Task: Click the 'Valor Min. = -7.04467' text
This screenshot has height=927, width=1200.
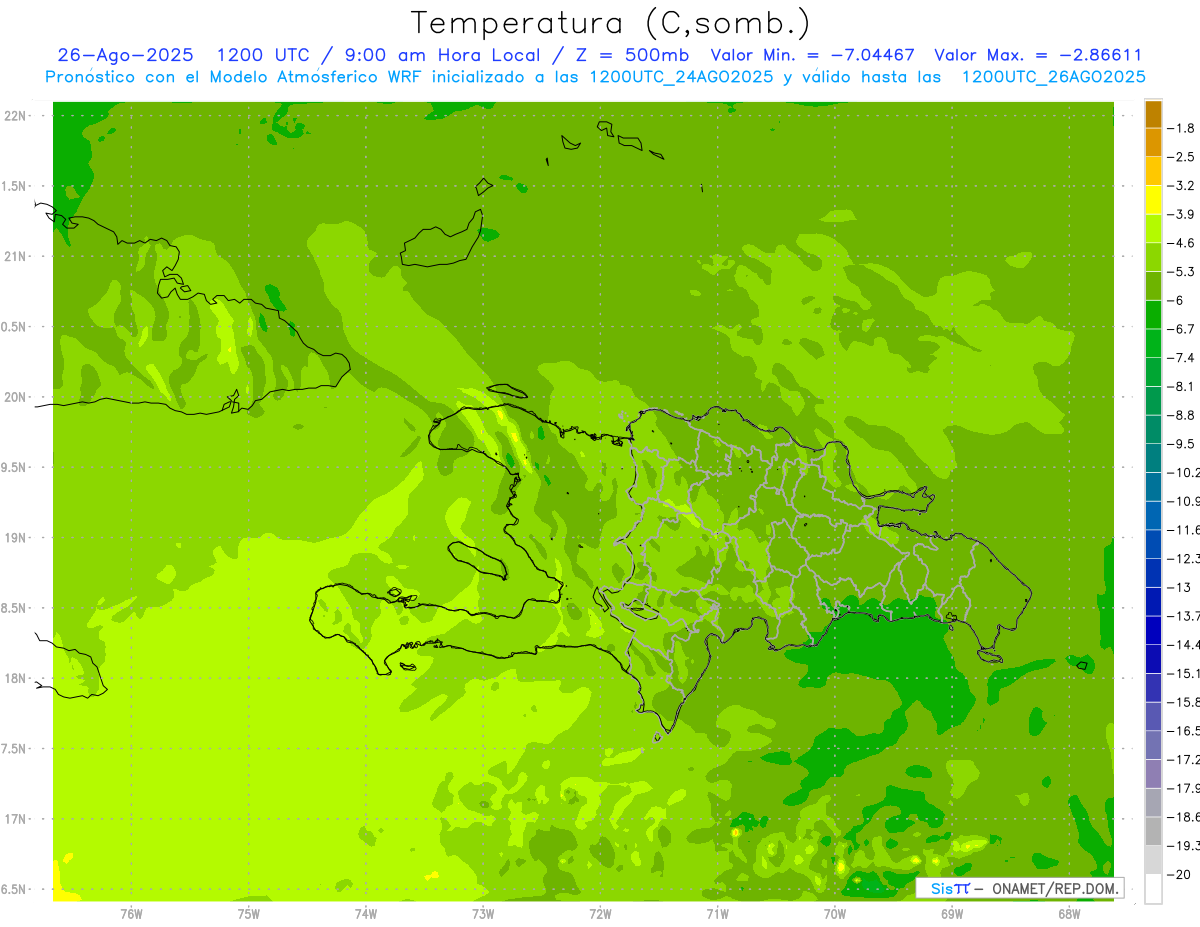Action: [x=812, y=55]
